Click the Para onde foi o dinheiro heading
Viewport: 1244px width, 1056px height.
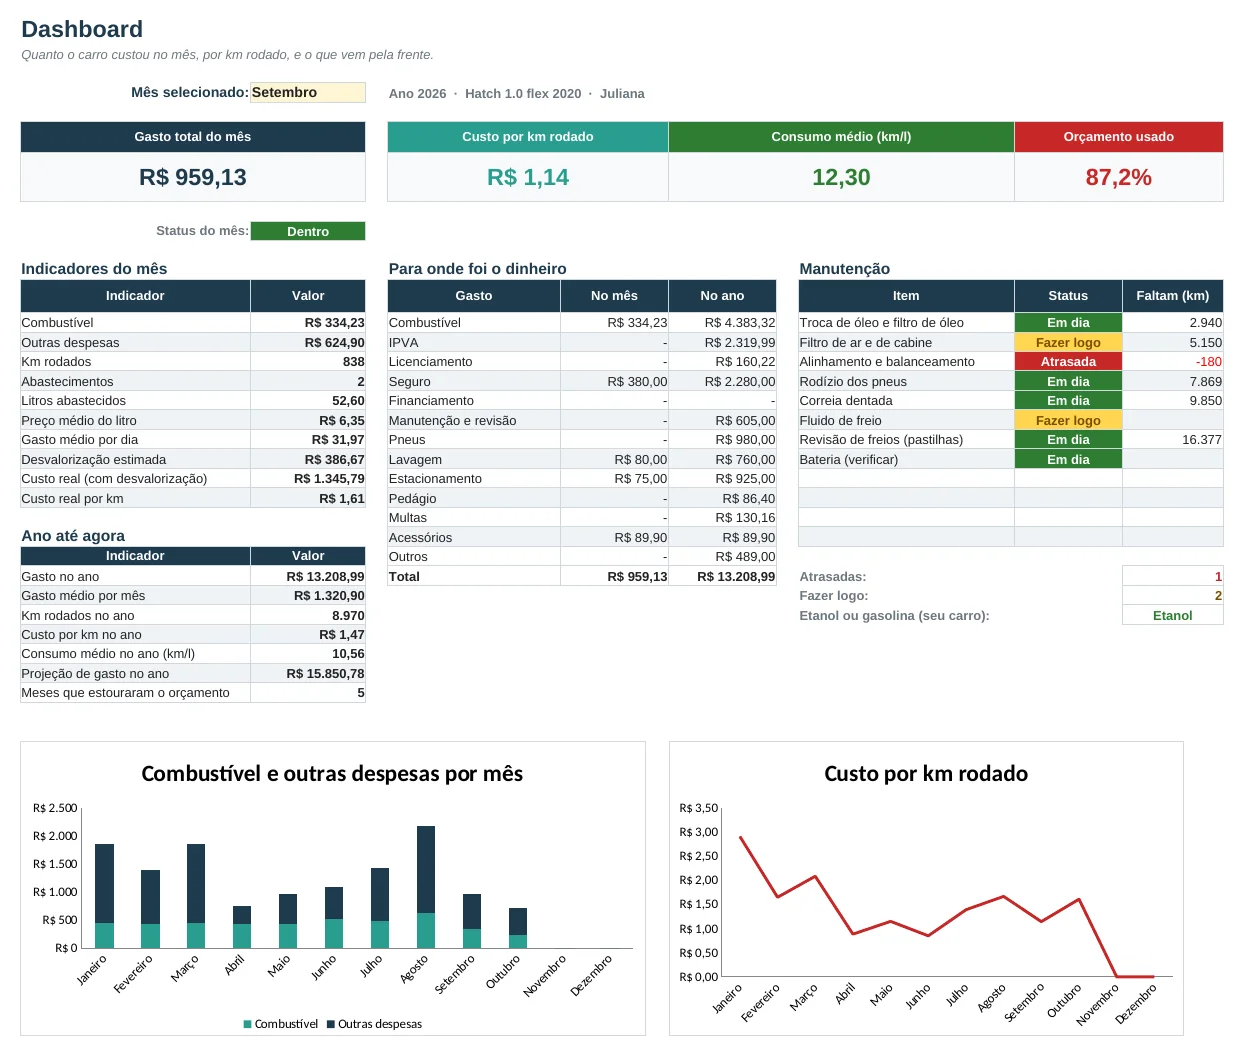(477, 269)
